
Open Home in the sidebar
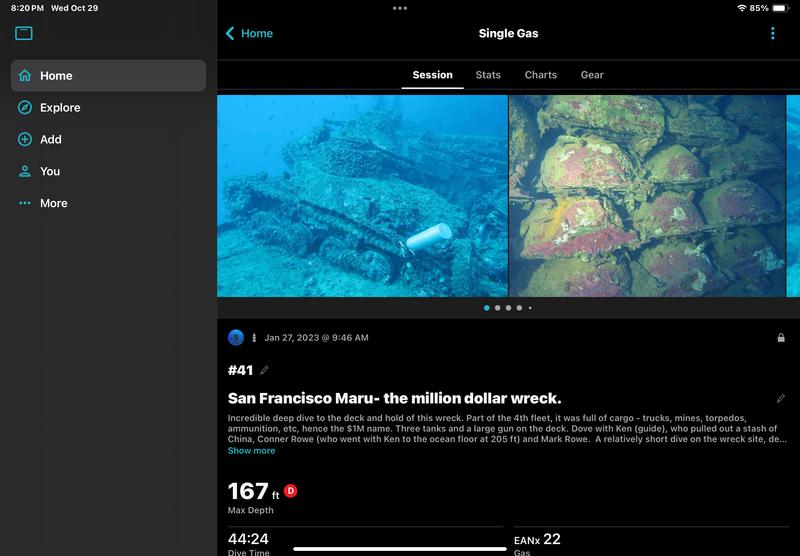pos(108,75)
